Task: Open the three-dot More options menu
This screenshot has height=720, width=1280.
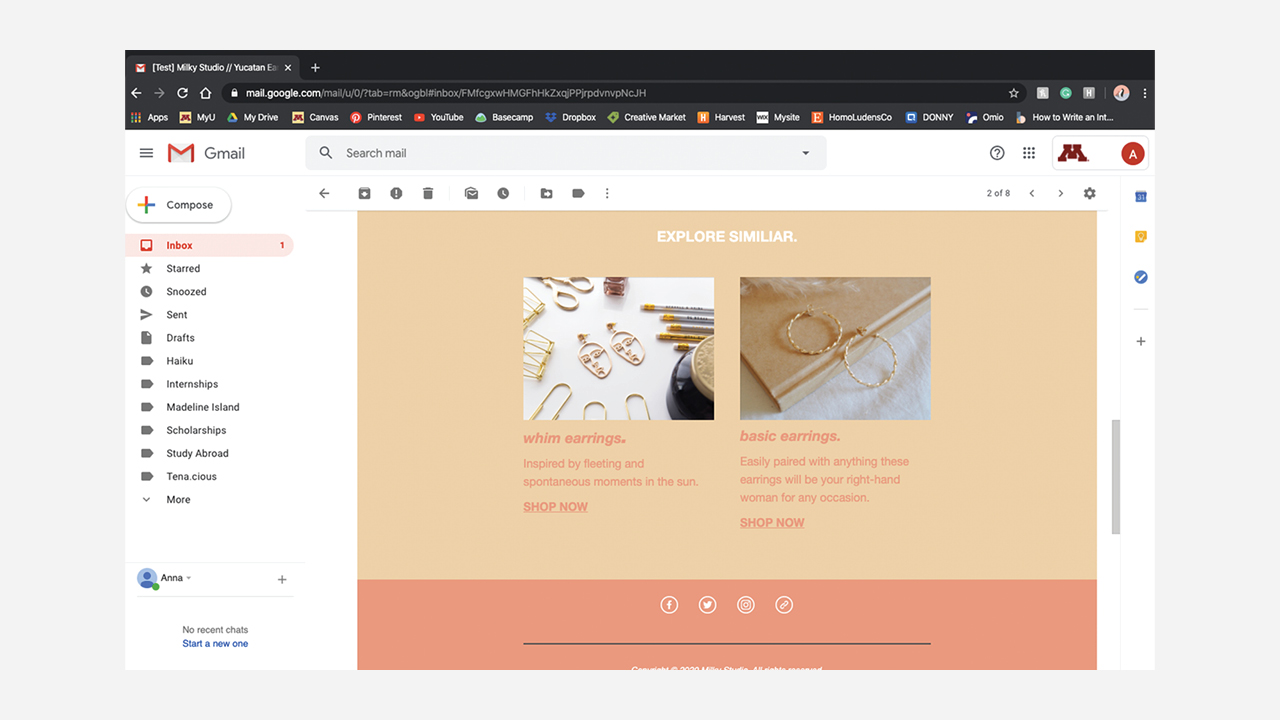Action: (x=607, y=193)
